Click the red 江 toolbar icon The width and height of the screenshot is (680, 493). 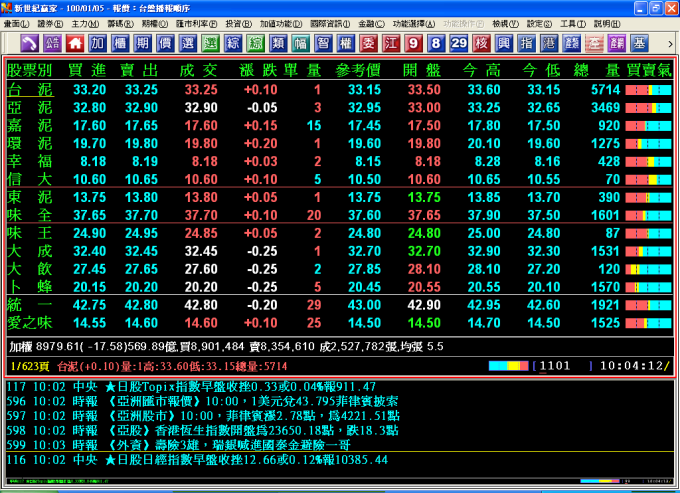pyautogui.click(x=391, y=43)
